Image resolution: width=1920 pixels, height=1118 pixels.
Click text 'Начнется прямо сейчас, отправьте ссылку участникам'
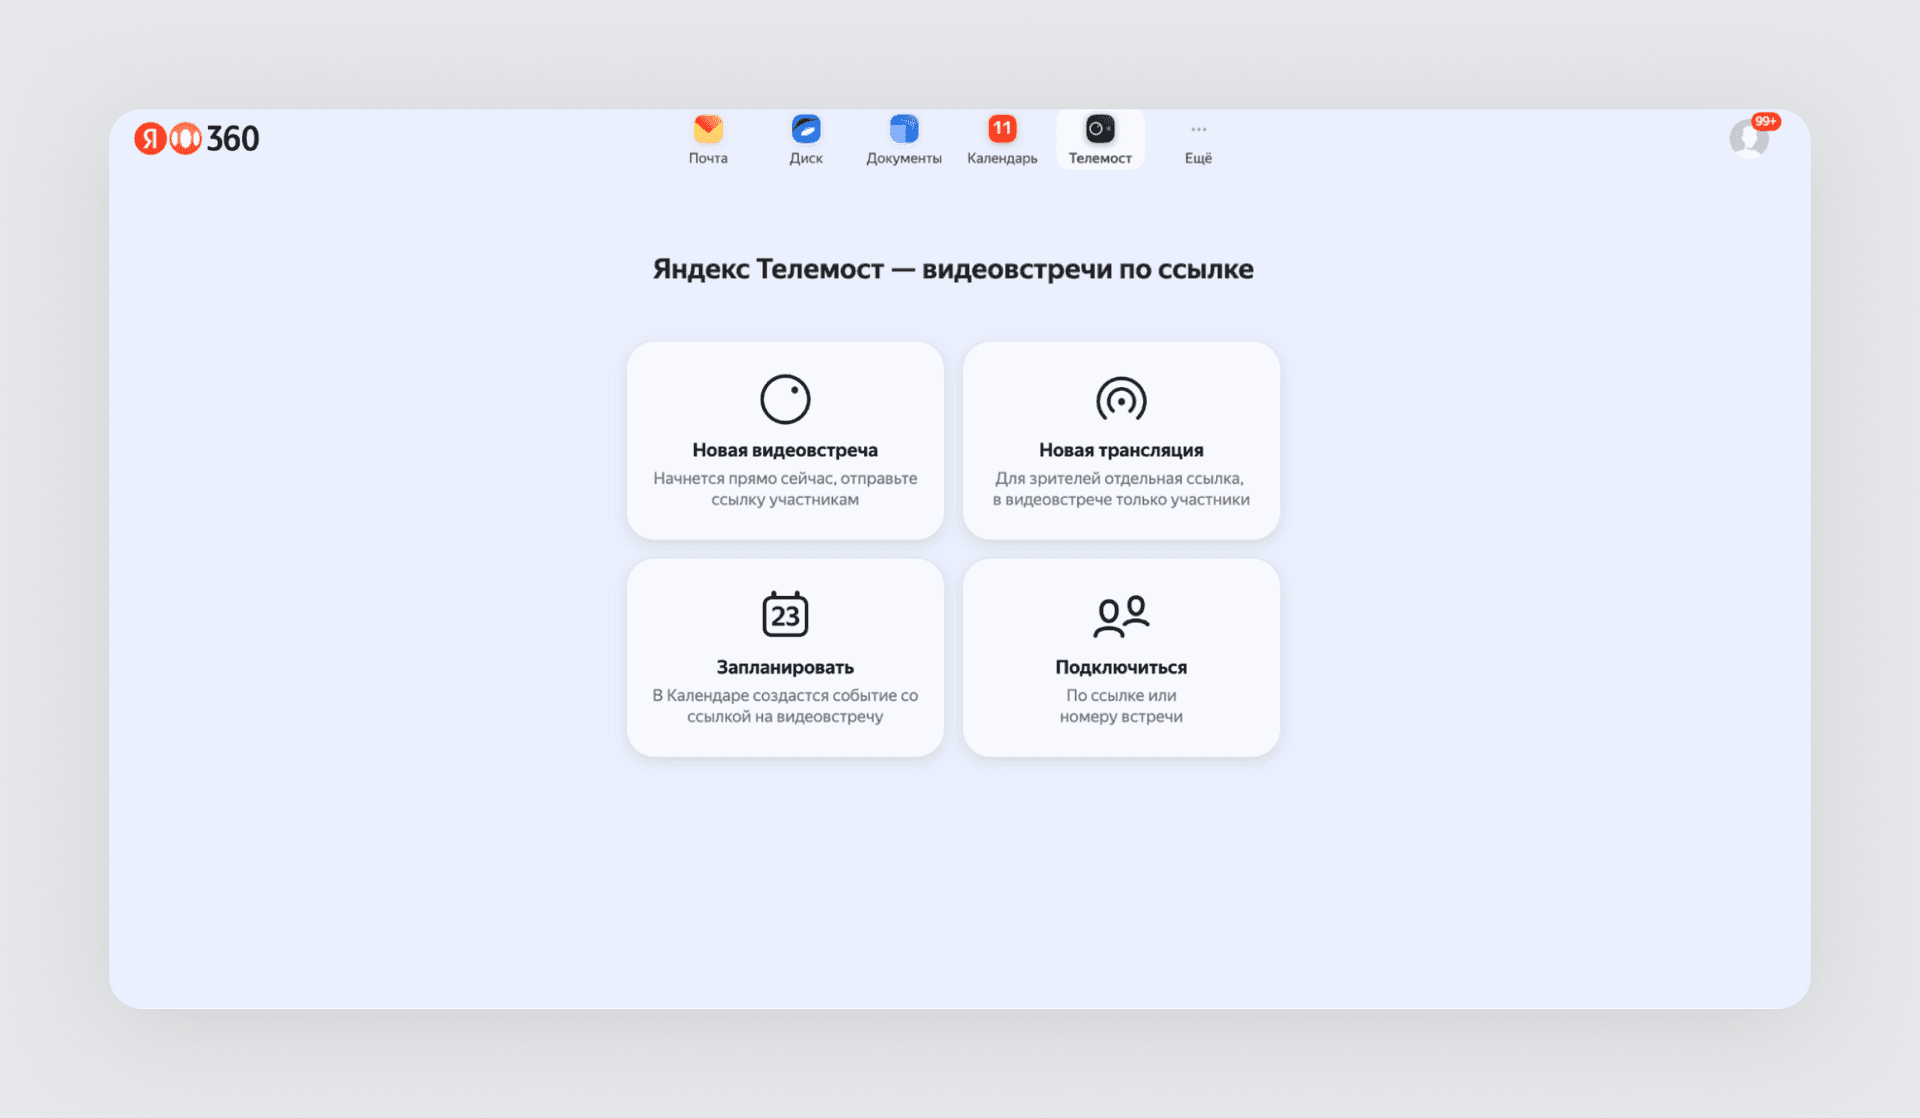(x=785, y=489)
